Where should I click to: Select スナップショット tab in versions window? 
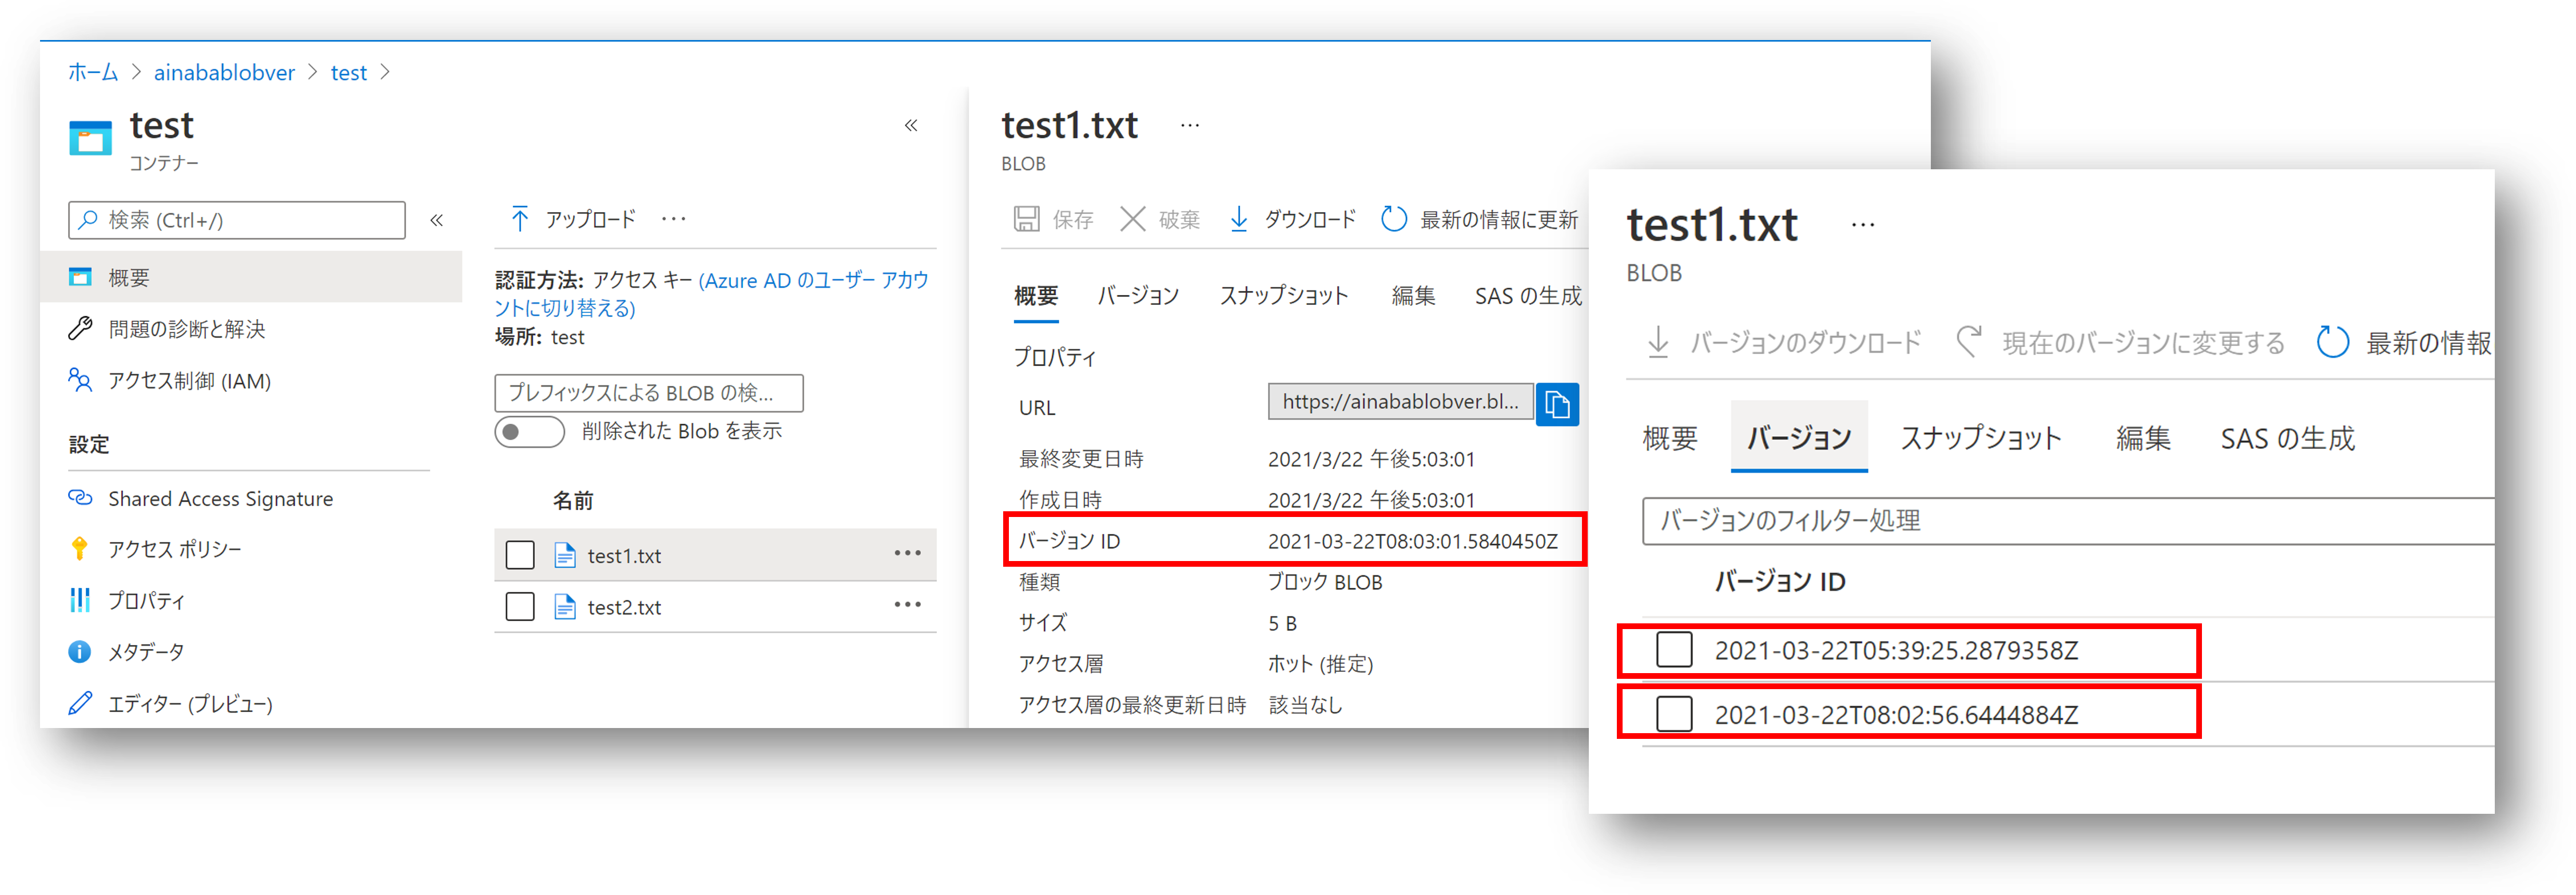point(1981,438)
